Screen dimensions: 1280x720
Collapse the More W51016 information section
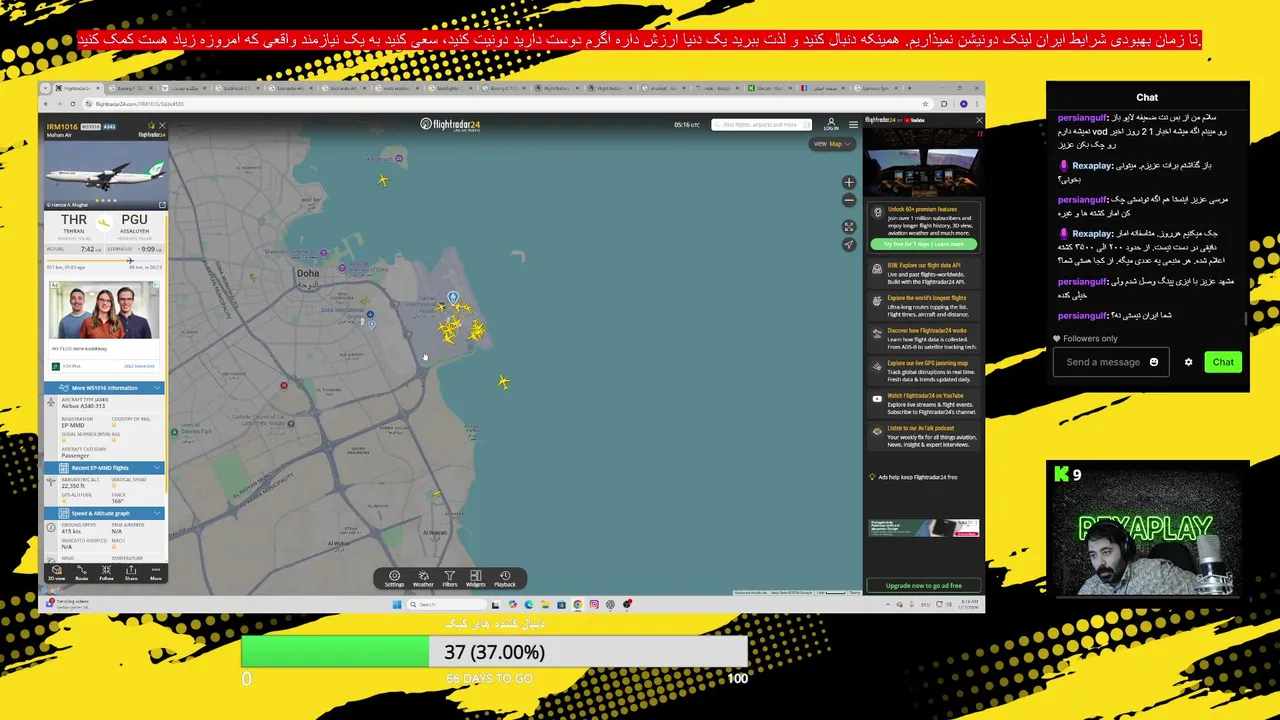(104, 388)
